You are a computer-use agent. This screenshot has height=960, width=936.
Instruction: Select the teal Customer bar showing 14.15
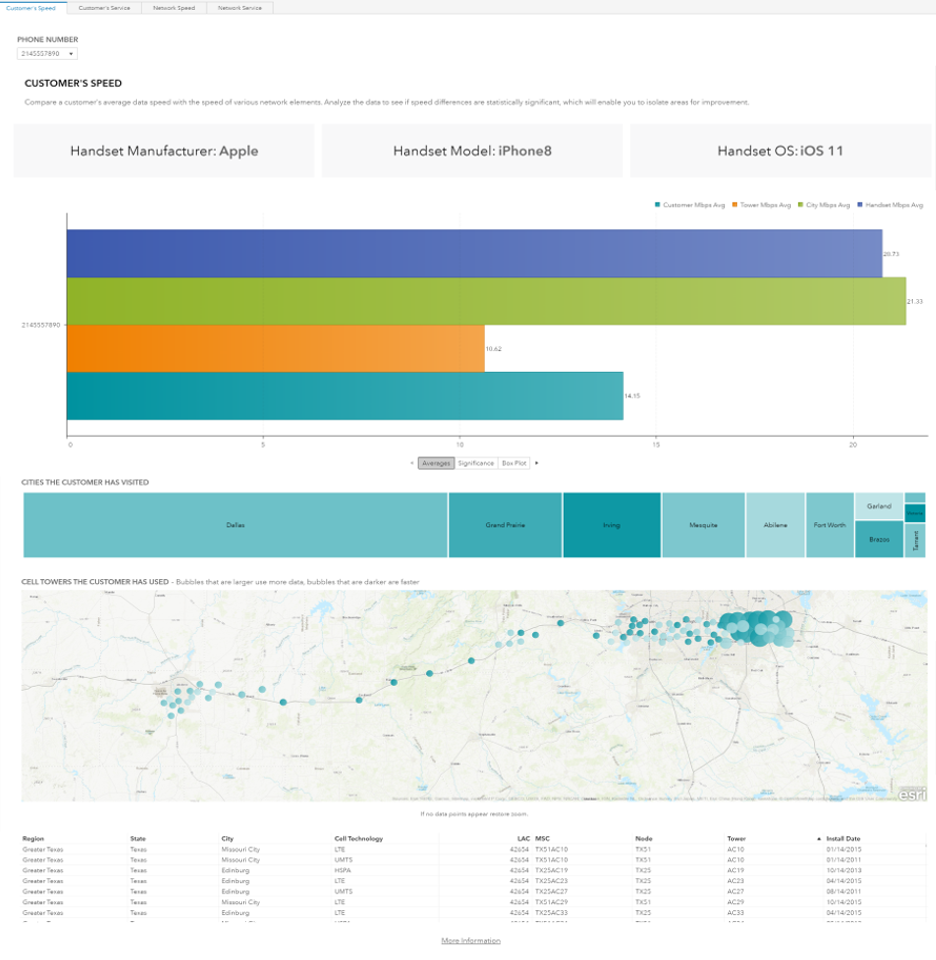coord(345,396)
